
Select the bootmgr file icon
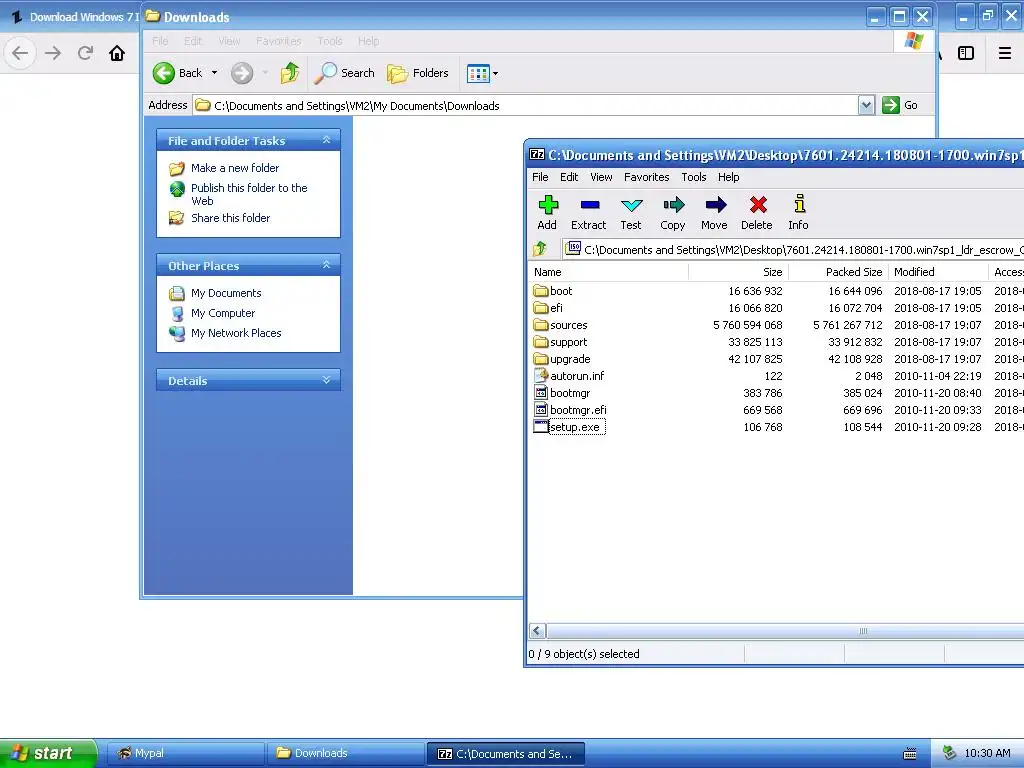pyautogui.click(x=541, y=392)
